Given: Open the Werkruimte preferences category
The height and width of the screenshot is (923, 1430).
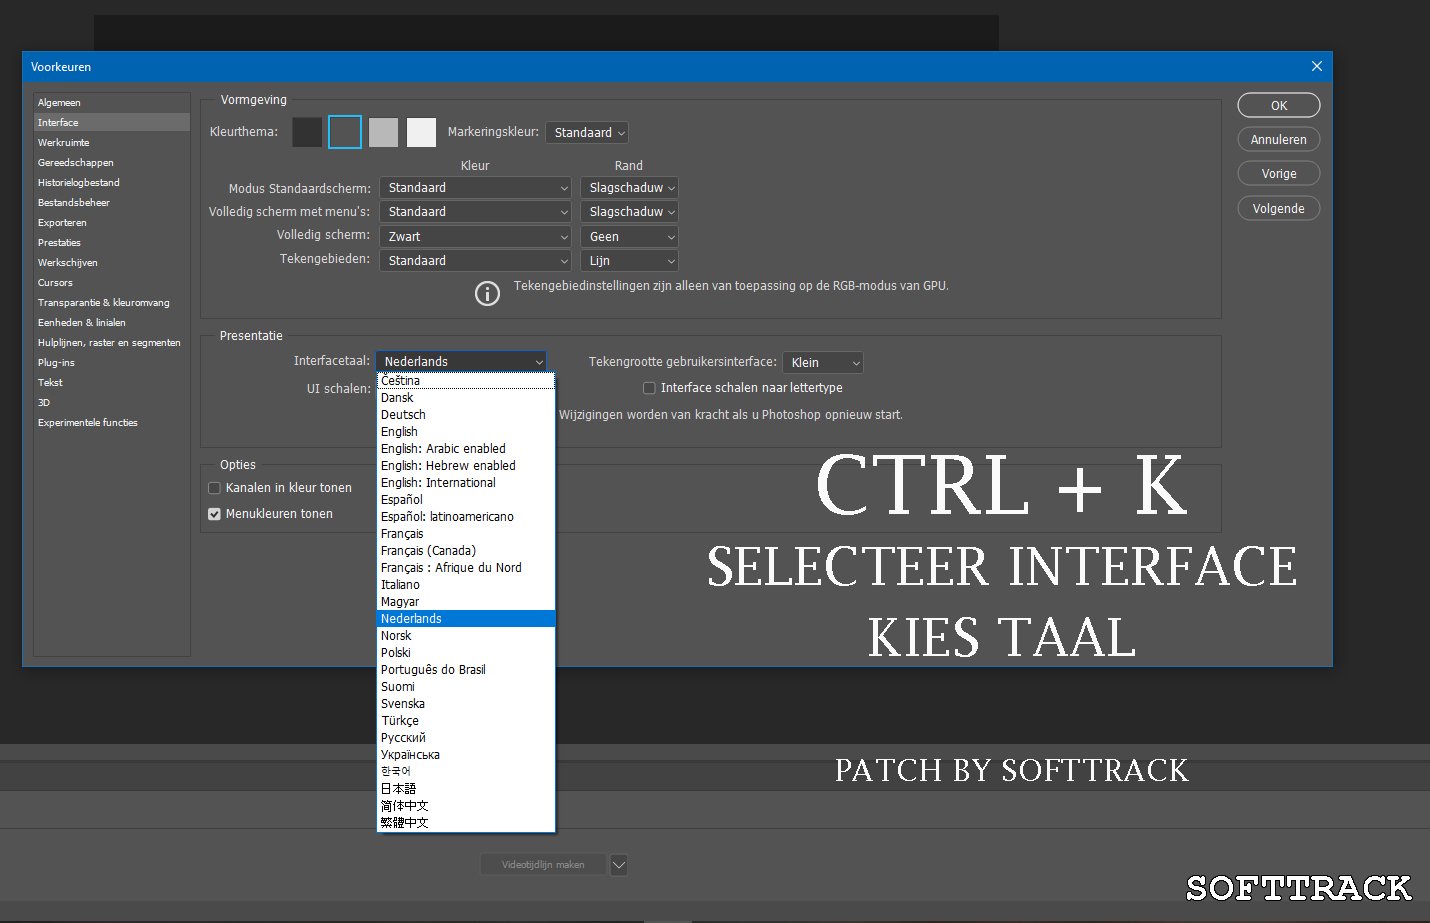Looking at the screenshot, I should (64, 143).
